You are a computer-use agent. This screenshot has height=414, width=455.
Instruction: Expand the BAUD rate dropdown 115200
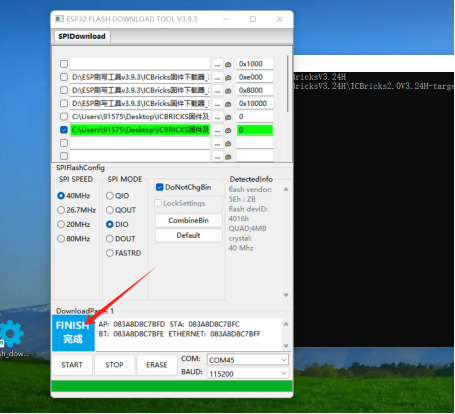tap(248, 373)
